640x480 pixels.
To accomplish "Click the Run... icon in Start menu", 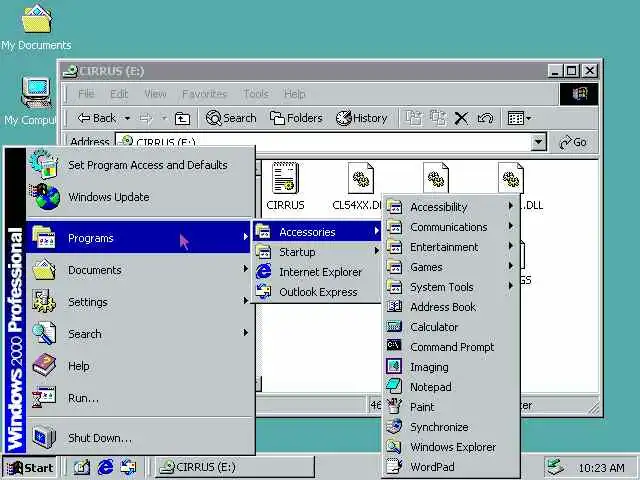I will pos(44,398).
